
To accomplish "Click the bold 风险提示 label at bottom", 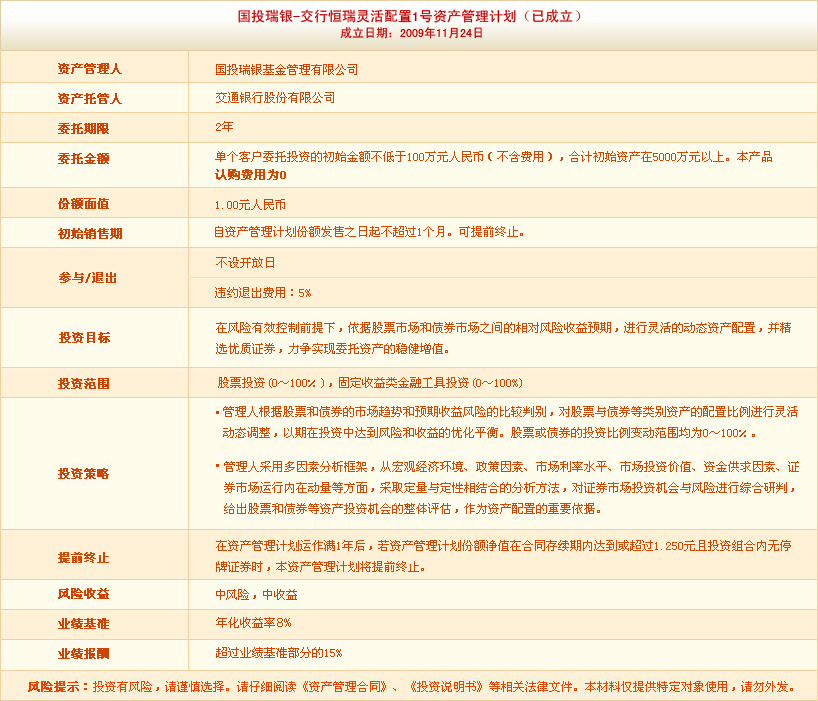I will tap(57, 687).
